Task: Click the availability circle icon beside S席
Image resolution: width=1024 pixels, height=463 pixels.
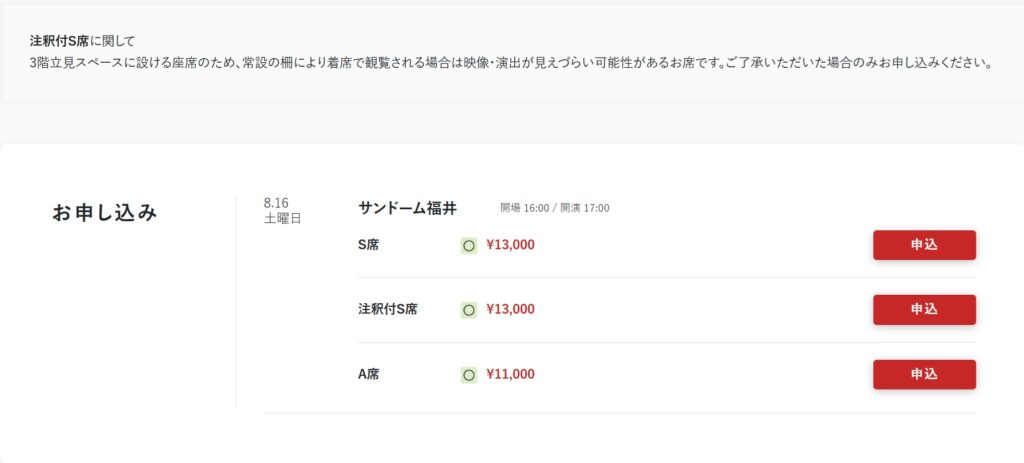Action: [468, 246]
